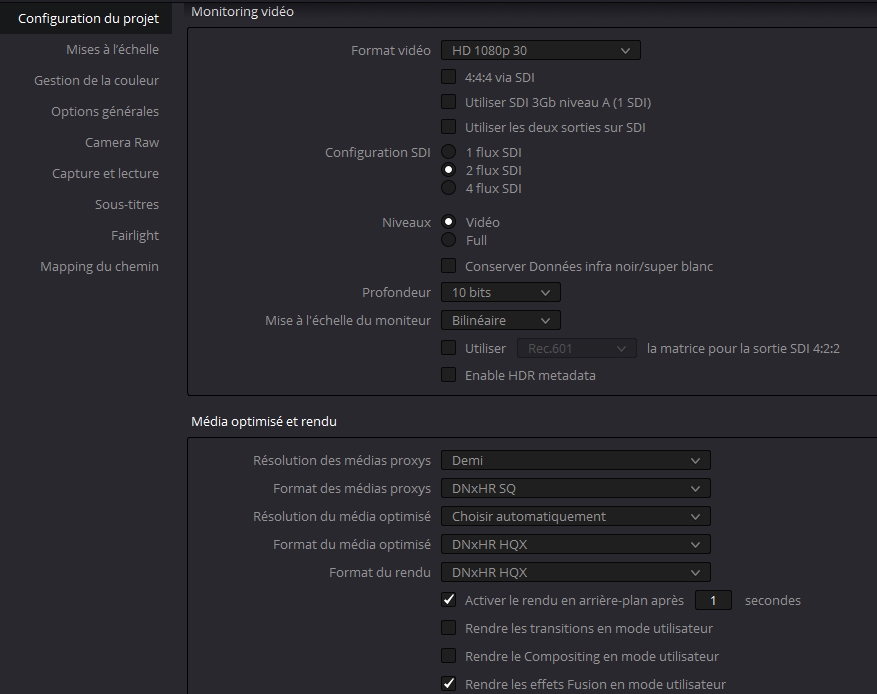Viewport: 877px width, 694px height.
Task: Click the Niveaux label
Action: click(407, 223)
